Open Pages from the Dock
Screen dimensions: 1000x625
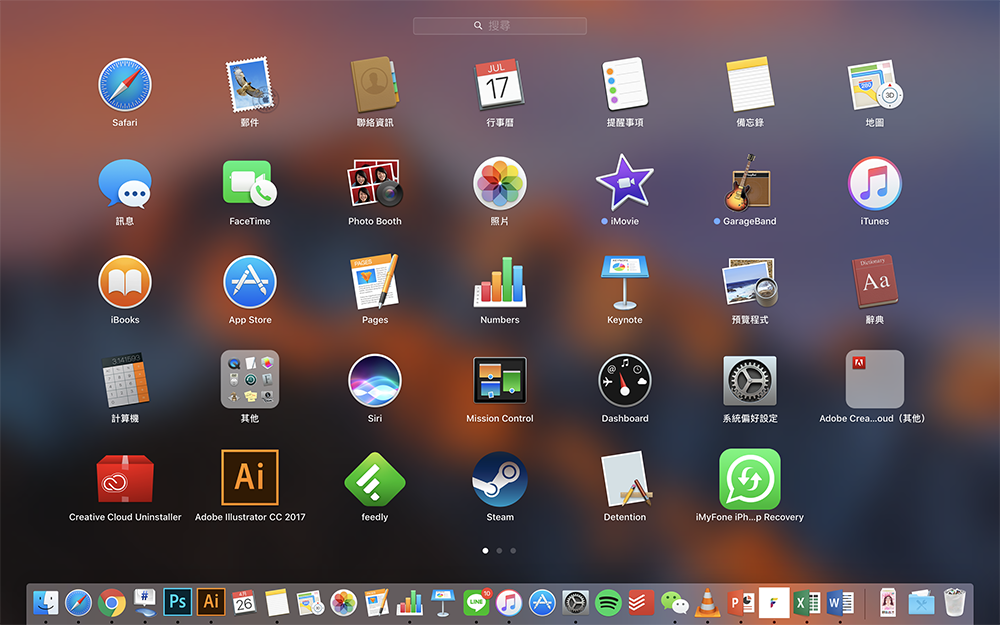click(376, 603)
